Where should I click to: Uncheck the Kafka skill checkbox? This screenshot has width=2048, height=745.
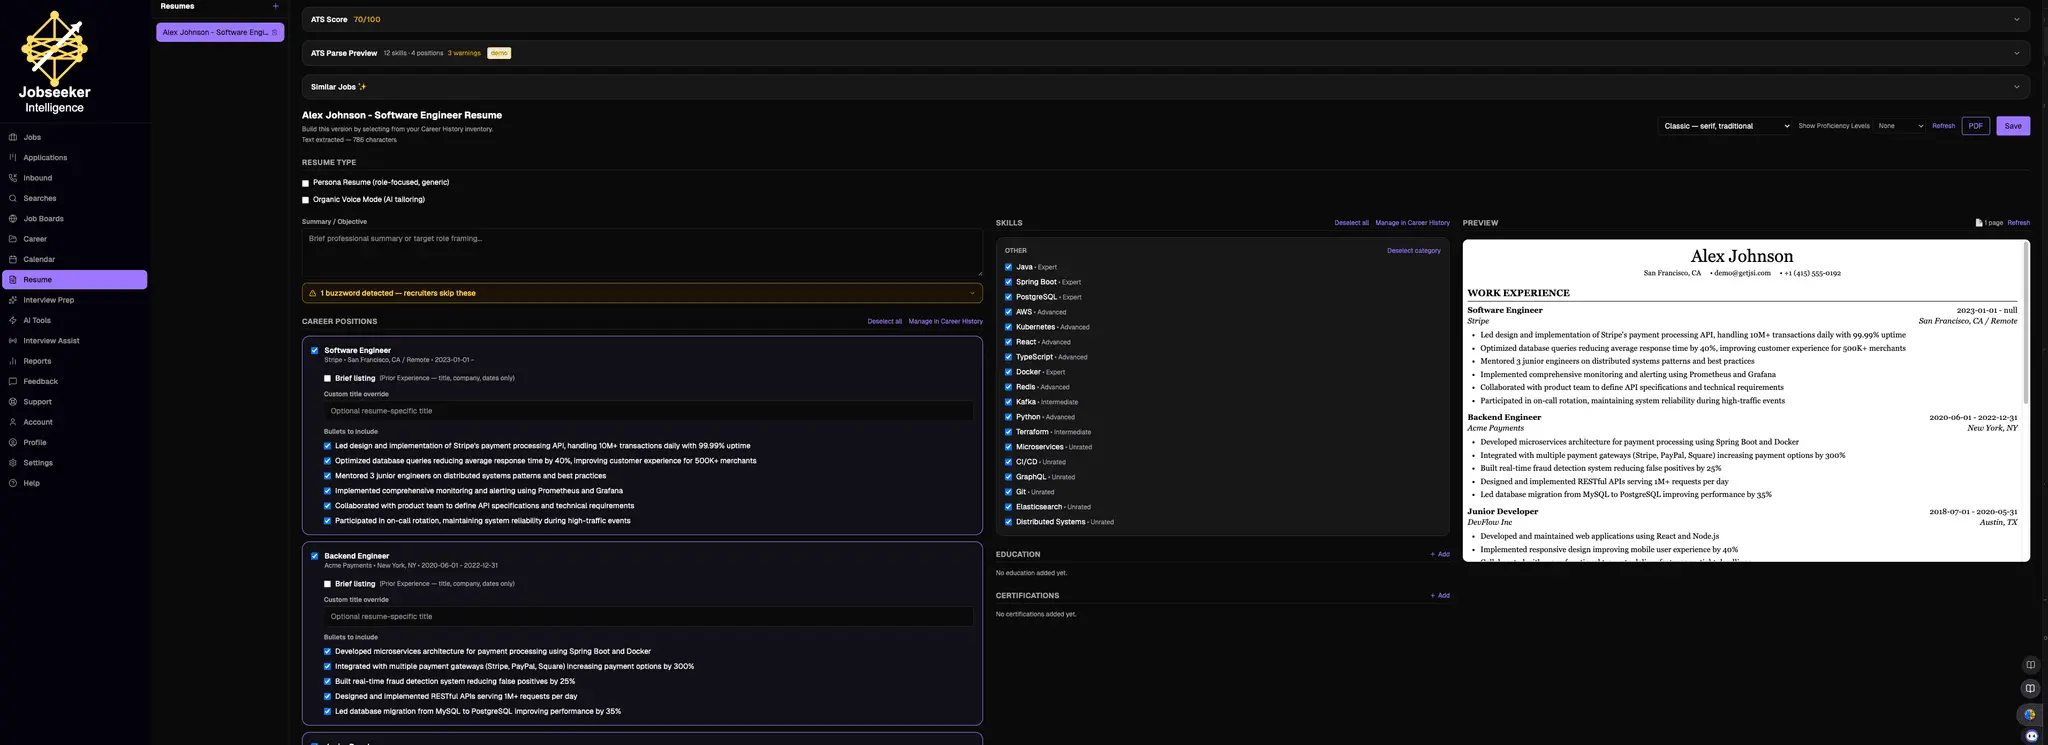(1008, 402)
